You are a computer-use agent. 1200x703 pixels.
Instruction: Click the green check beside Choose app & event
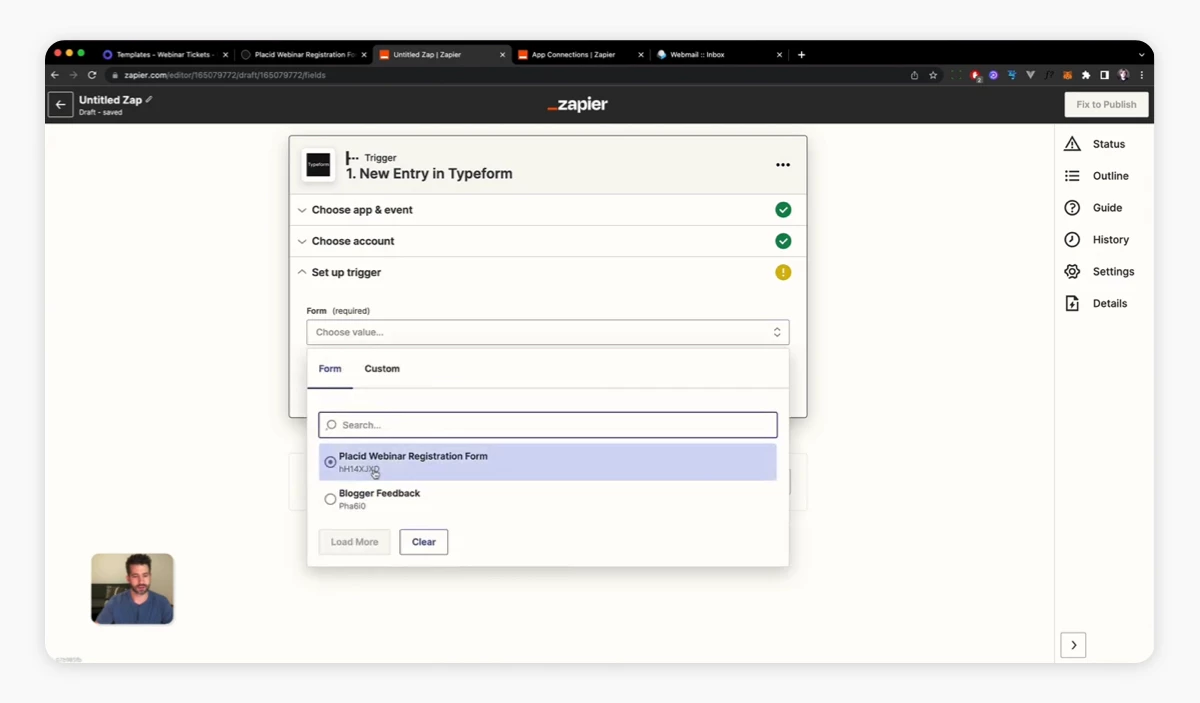783,210
